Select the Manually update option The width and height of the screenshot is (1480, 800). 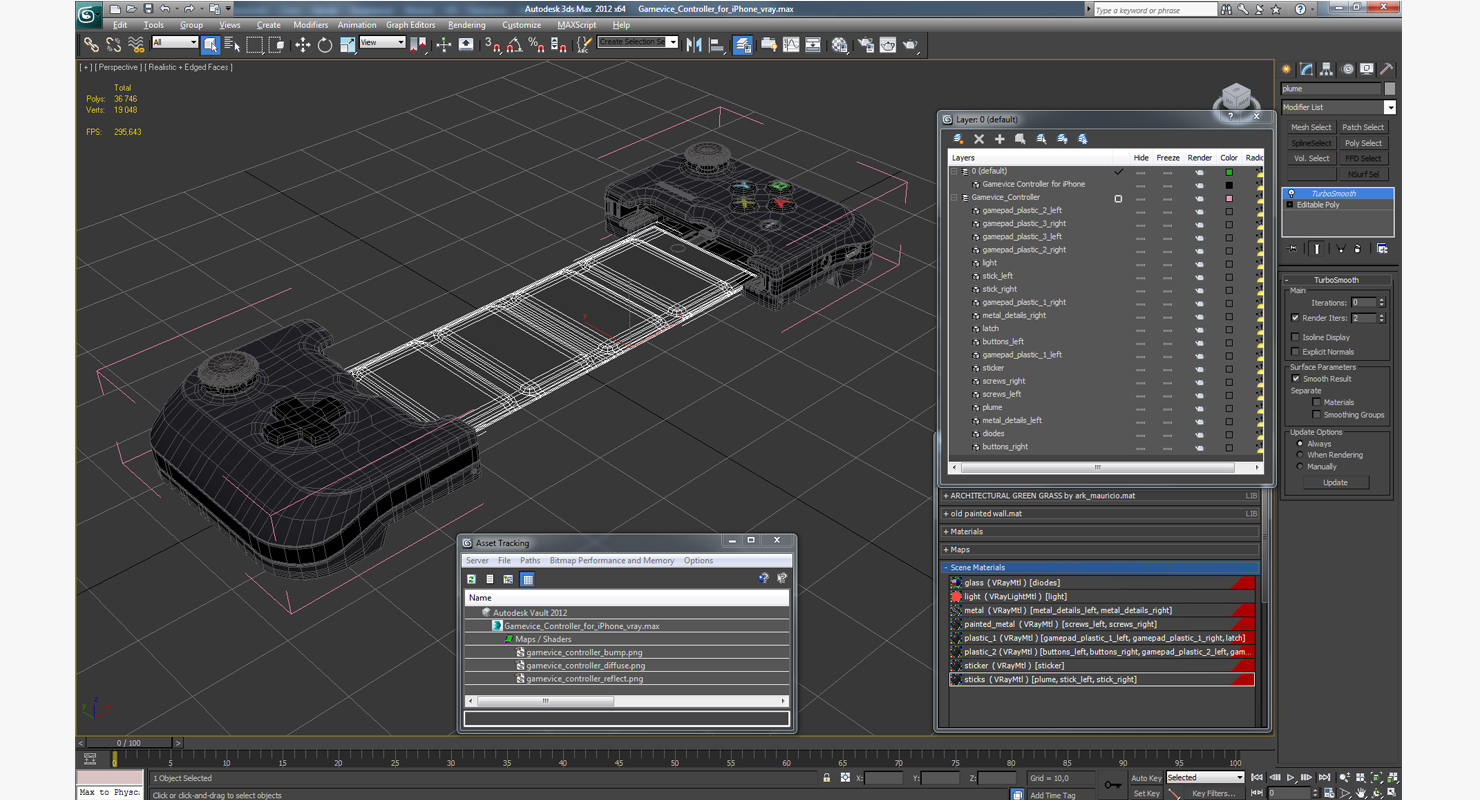point(1300,466)
